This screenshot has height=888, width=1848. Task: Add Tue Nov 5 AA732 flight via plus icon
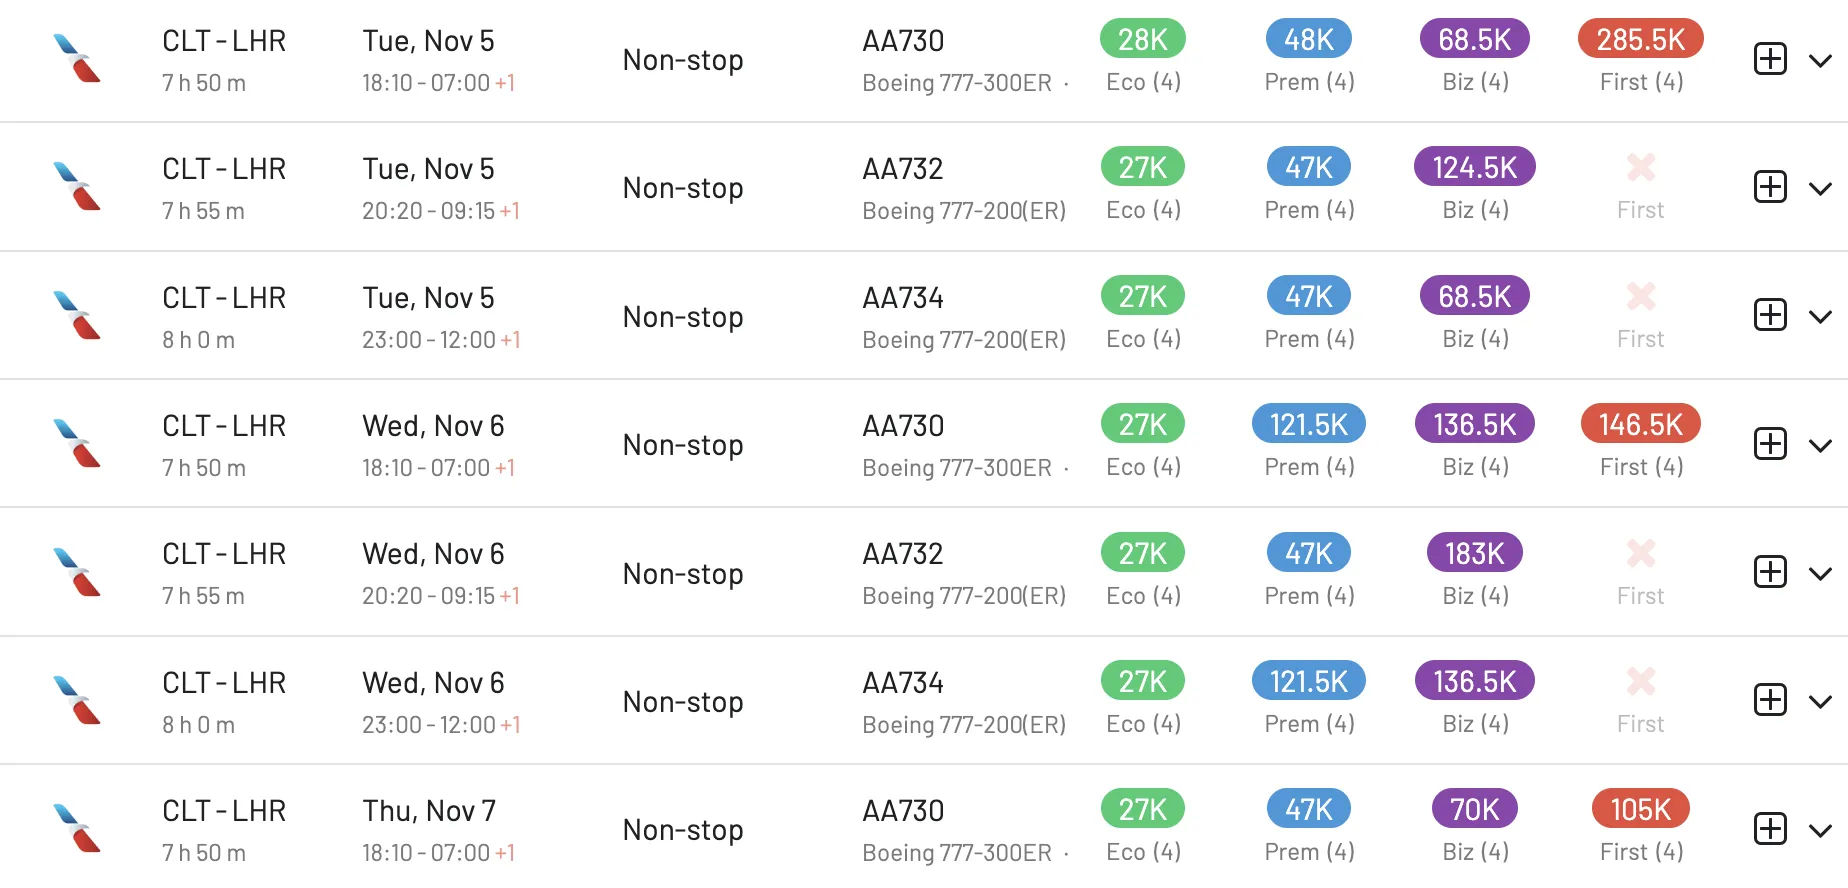click(1770, 187)
